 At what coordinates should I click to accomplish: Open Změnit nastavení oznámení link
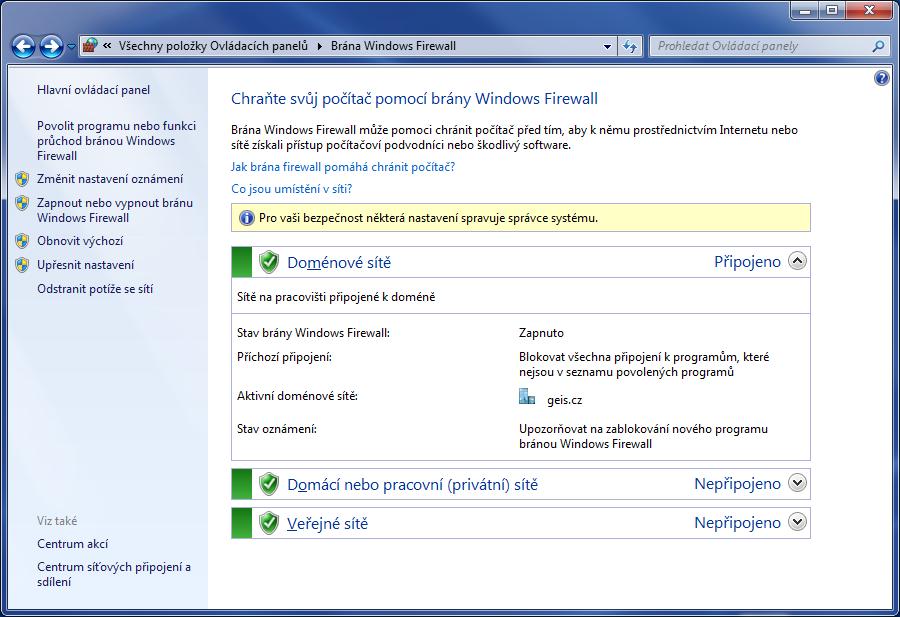coord(110,179)
